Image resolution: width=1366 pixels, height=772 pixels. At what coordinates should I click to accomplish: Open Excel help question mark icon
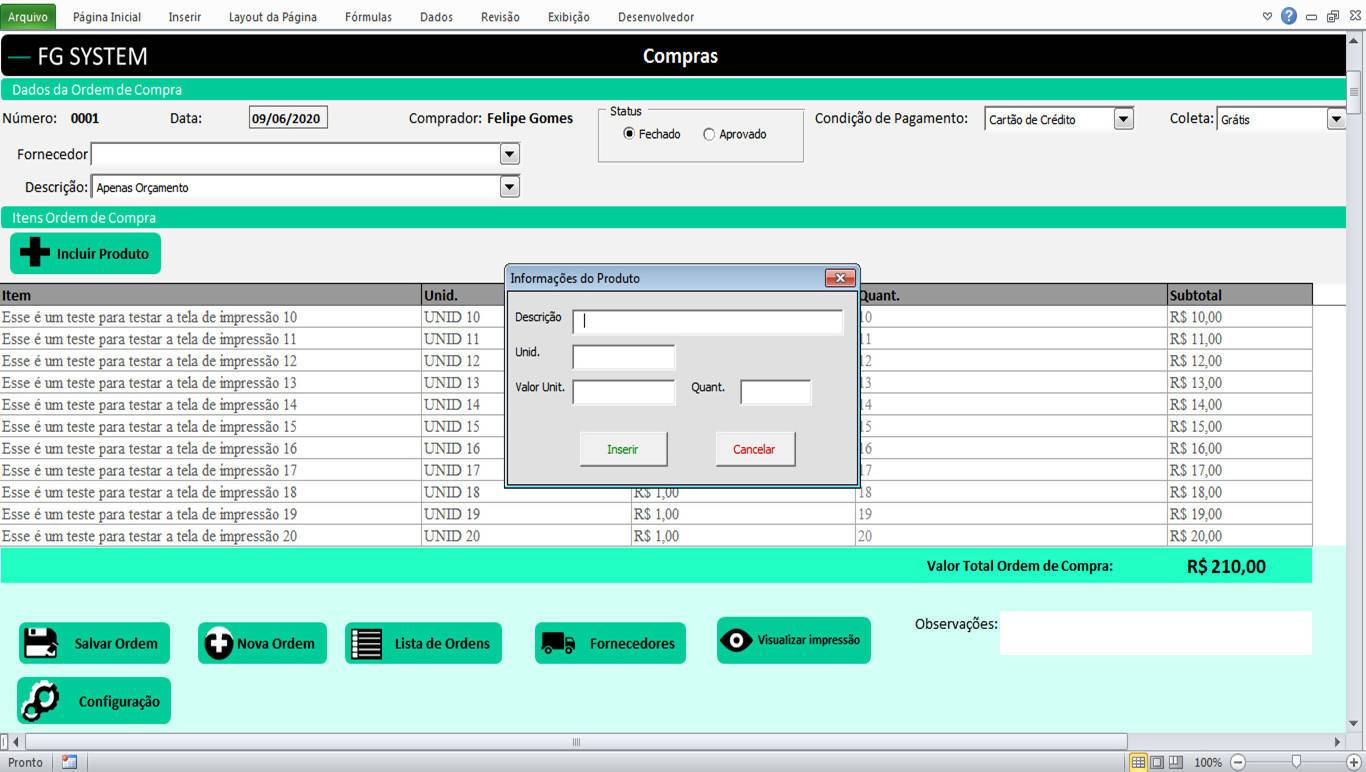[x=1289, y=16]
